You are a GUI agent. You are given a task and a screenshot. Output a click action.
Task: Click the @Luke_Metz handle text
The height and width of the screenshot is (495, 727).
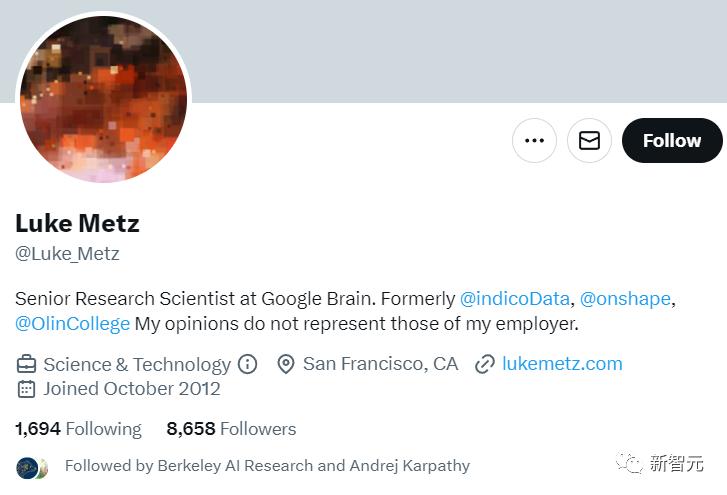pyautogui.click(x=67, y=254)
